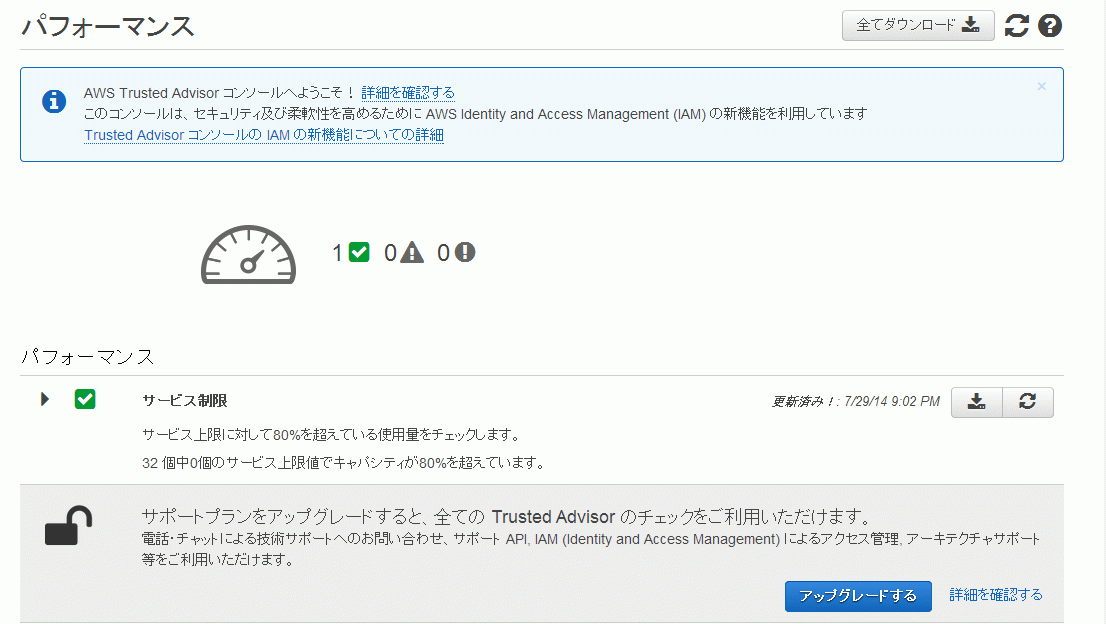Click the blue info icon in banner
Viewport: 1106px width, 624px height.
(x=54, y=101)
